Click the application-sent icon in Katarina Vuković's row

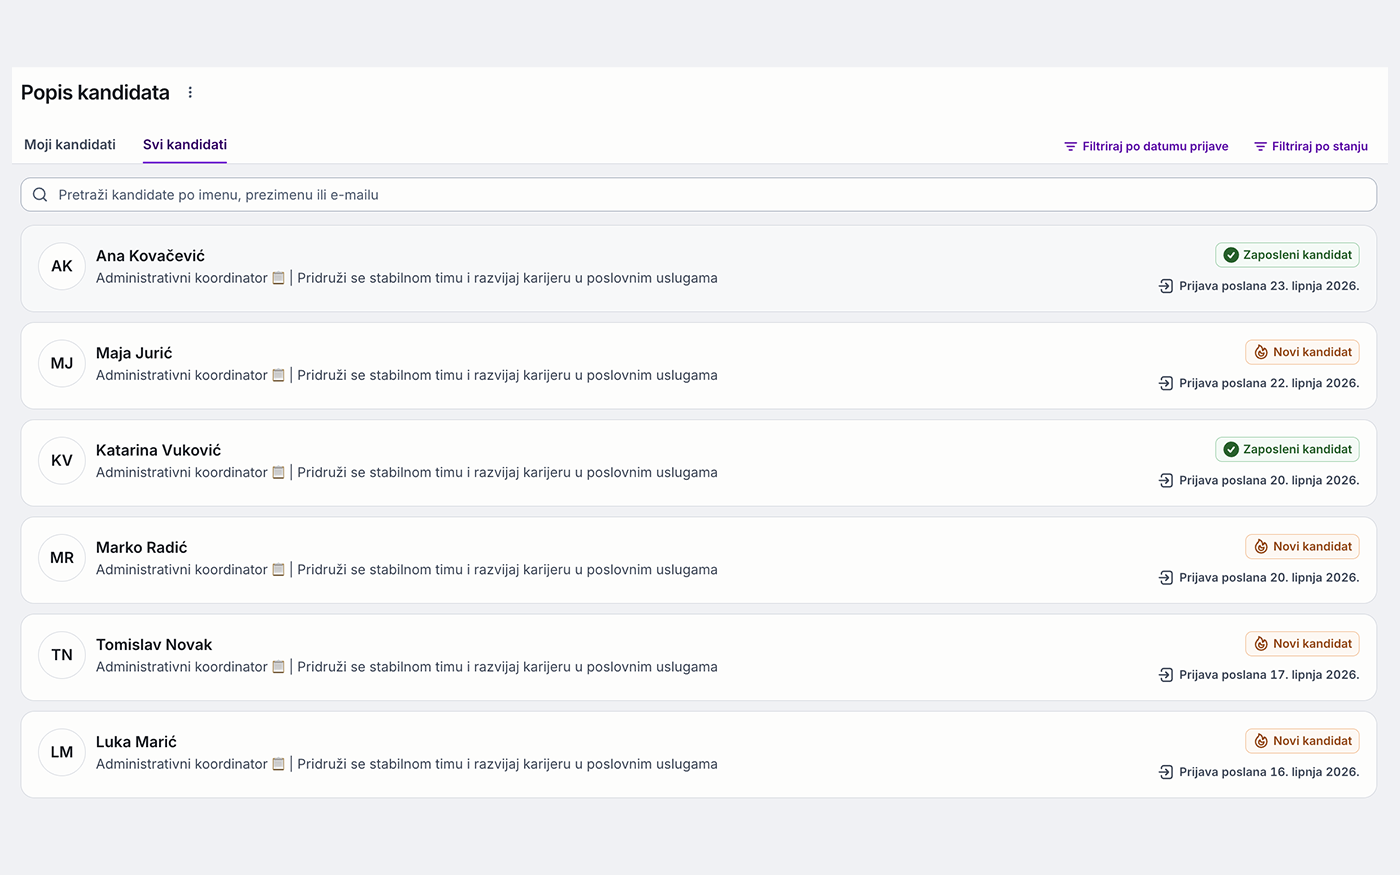[1166, 480]
